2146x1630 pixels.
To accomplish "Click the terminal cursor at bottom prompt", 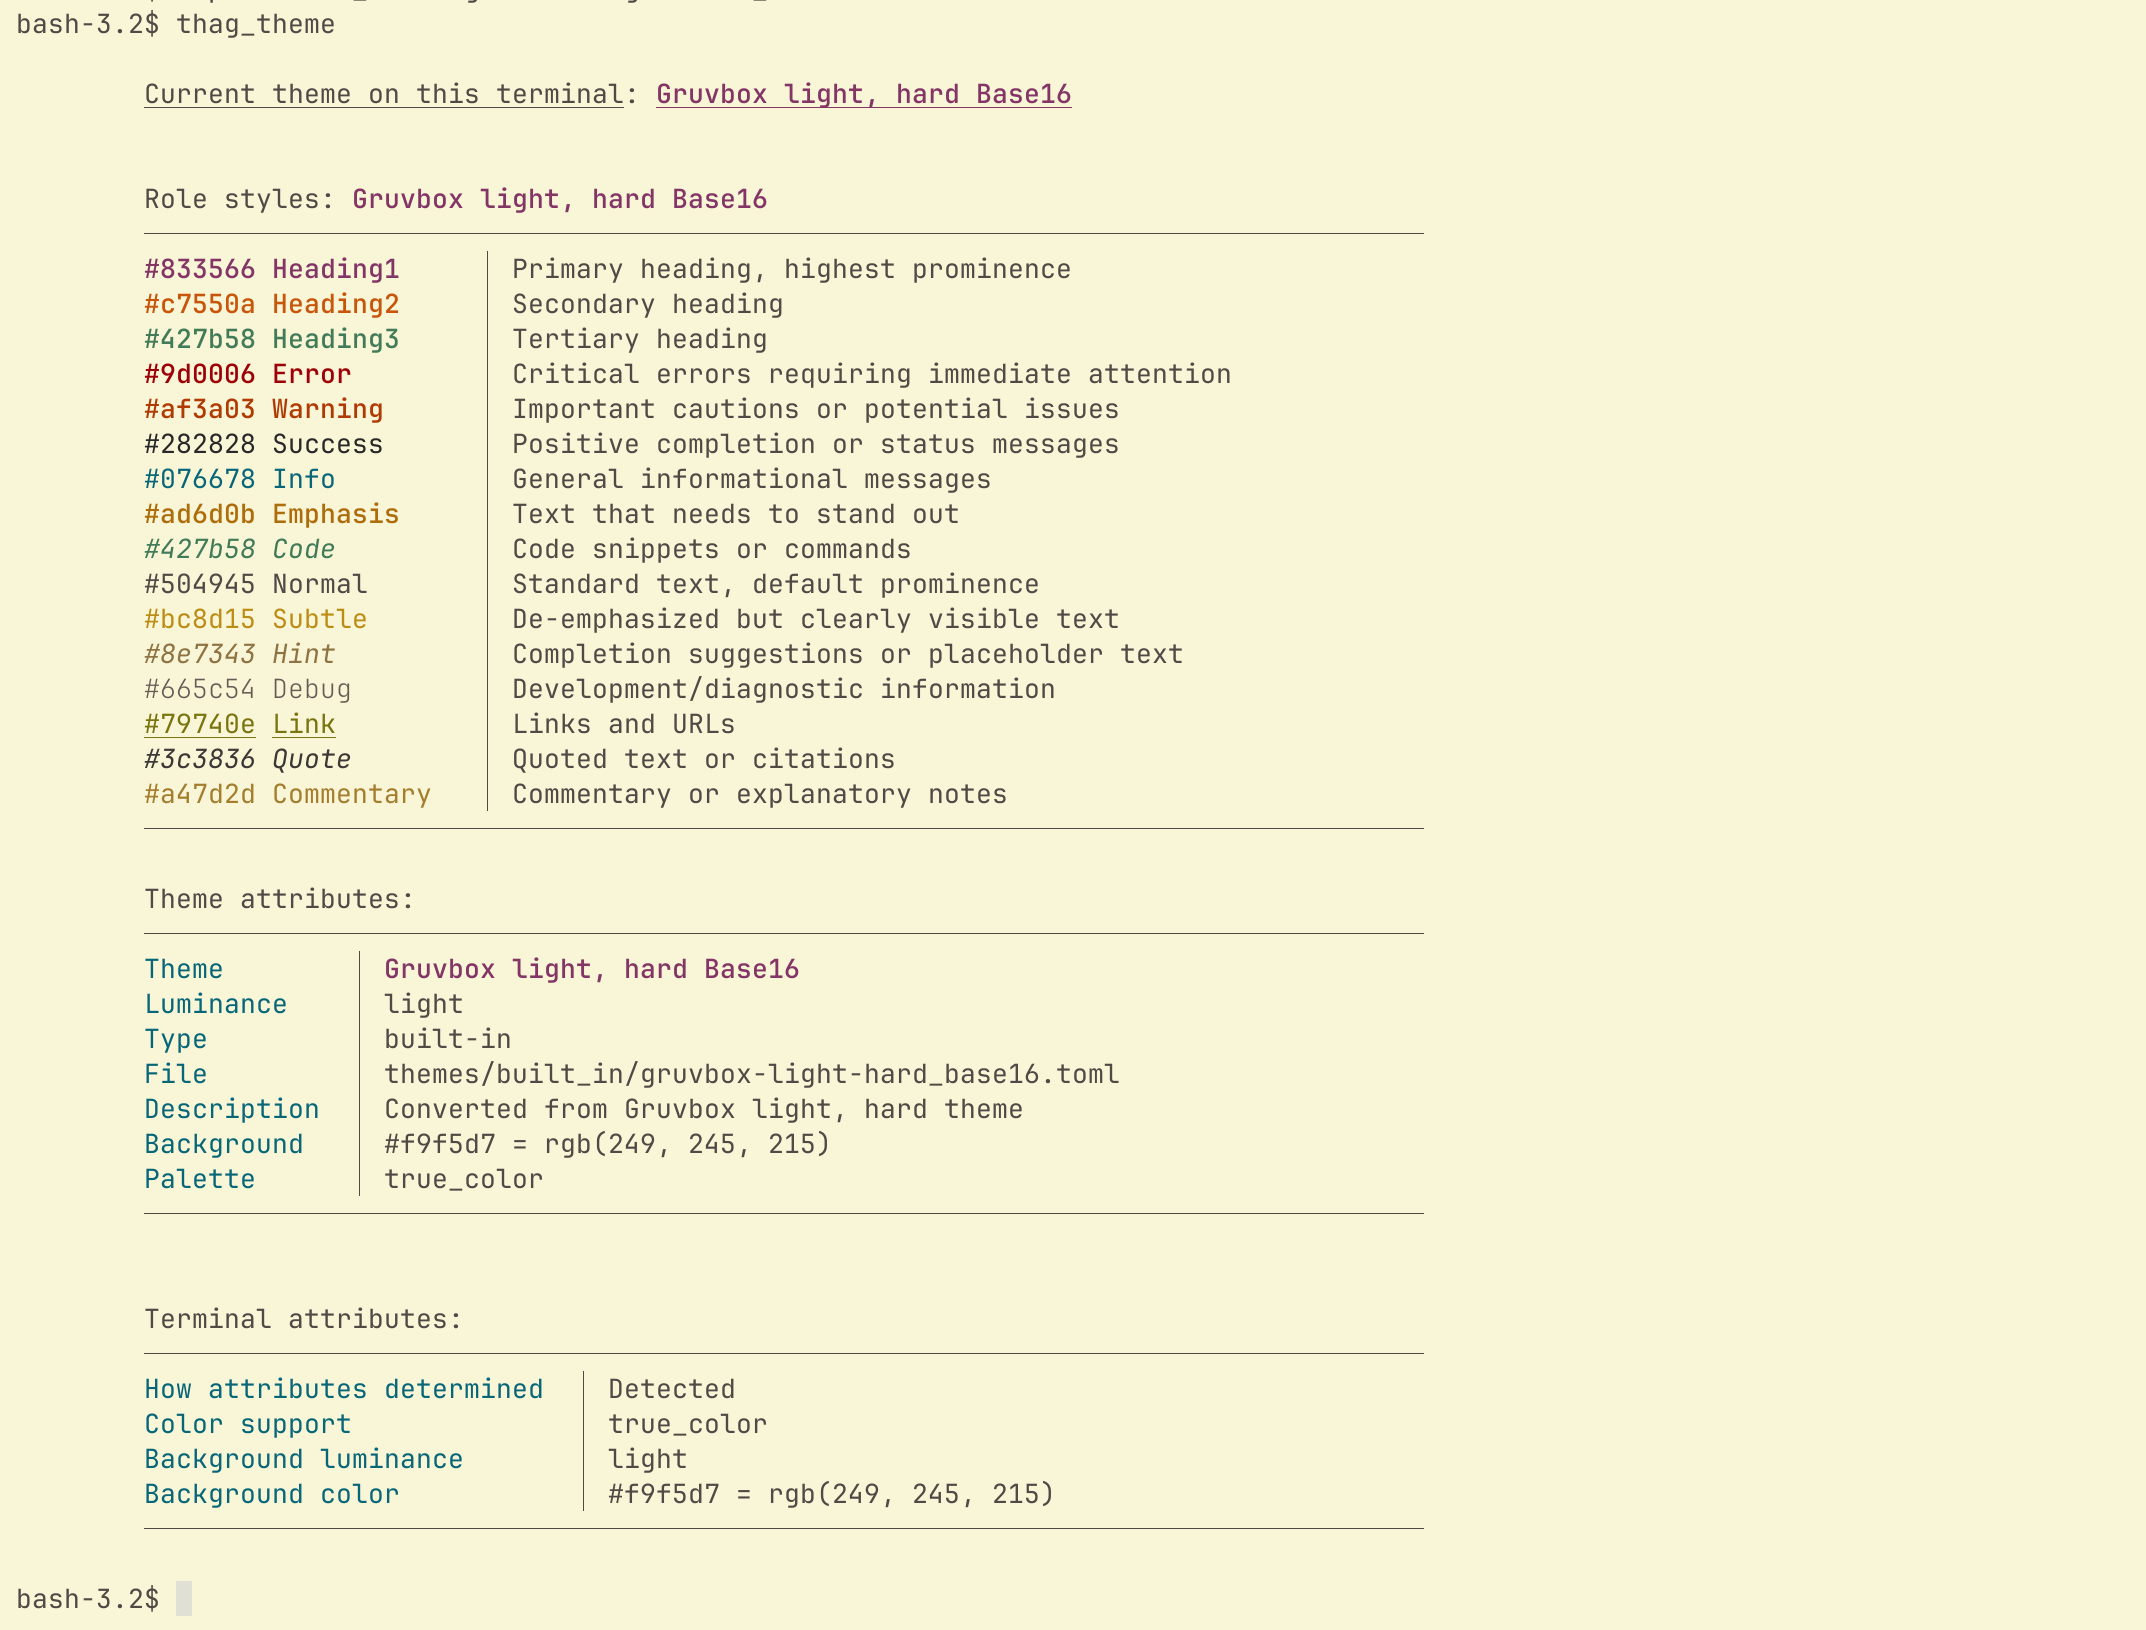I will click(184, 1598).
